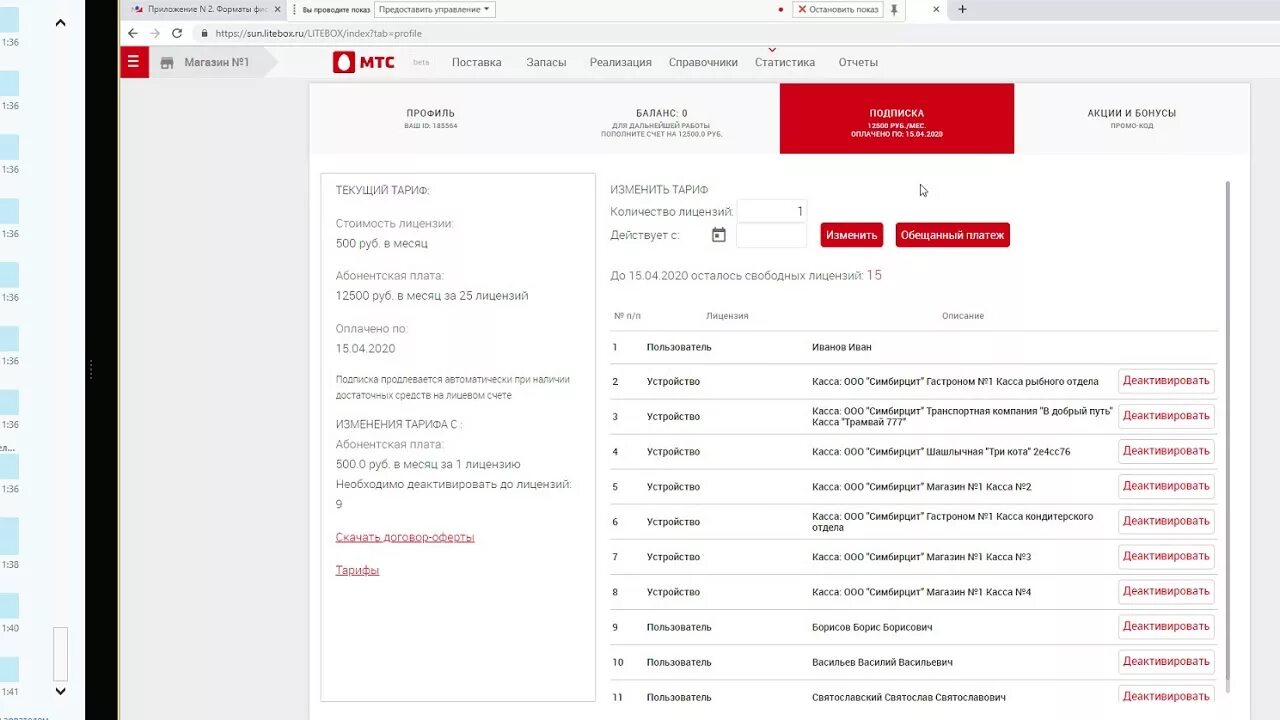1280x720 pixels.
Task: Click the Описание column header
Action: tap(962, 316)
